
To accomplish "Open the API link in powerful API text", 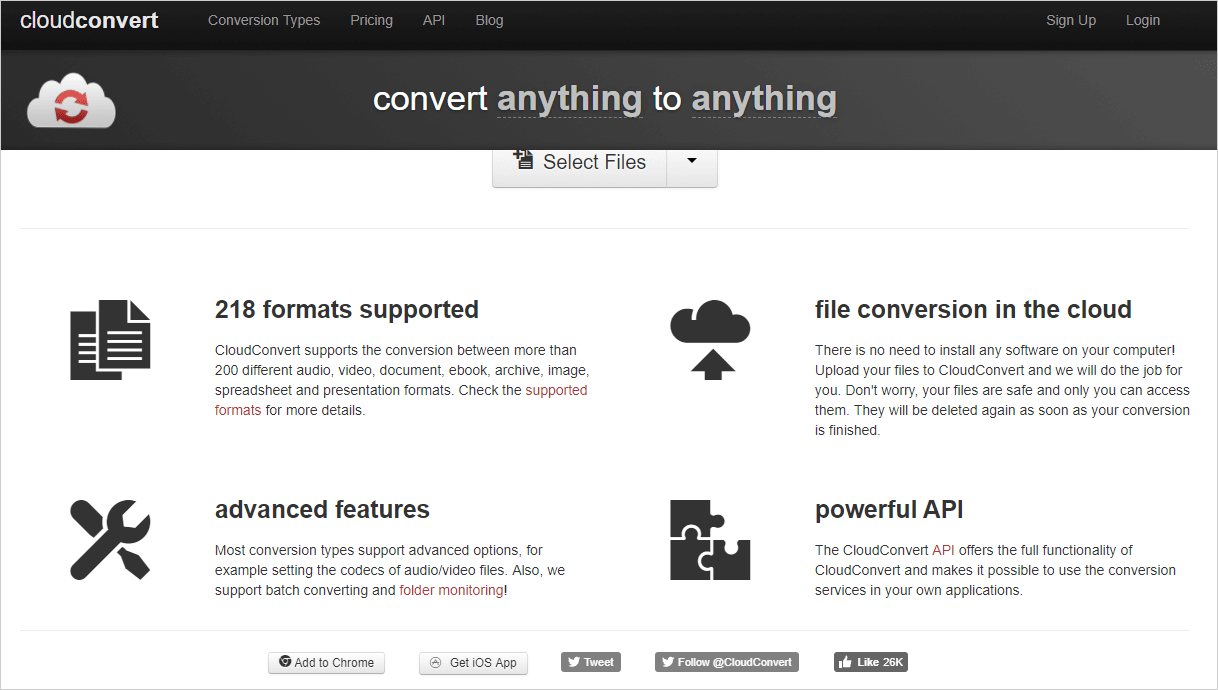I will pos(944,550).
